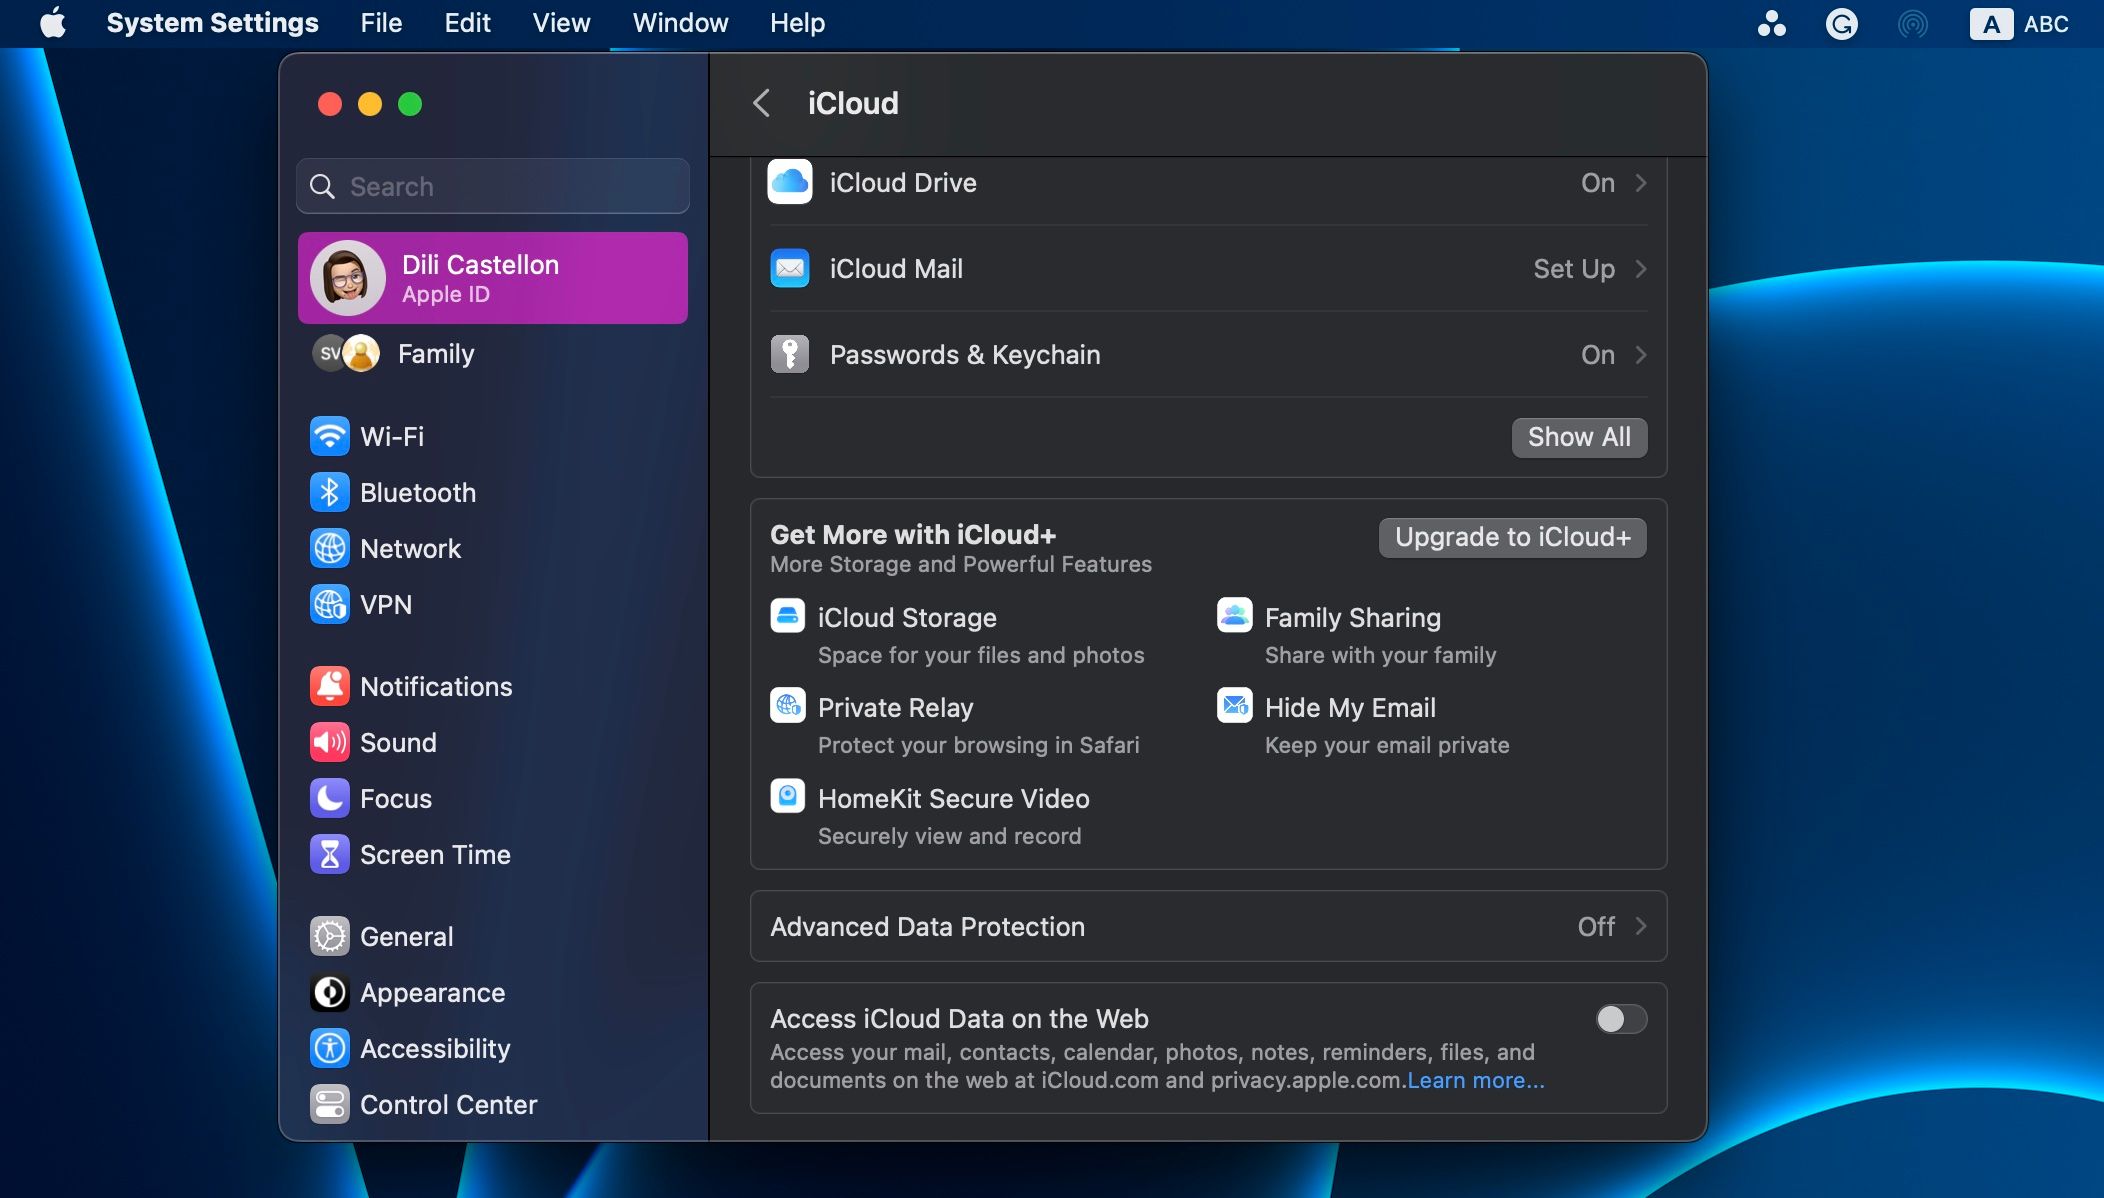2104x1198 pixels.
Task: Select the Family Sharing icon
Action: tap(1234, 616)
